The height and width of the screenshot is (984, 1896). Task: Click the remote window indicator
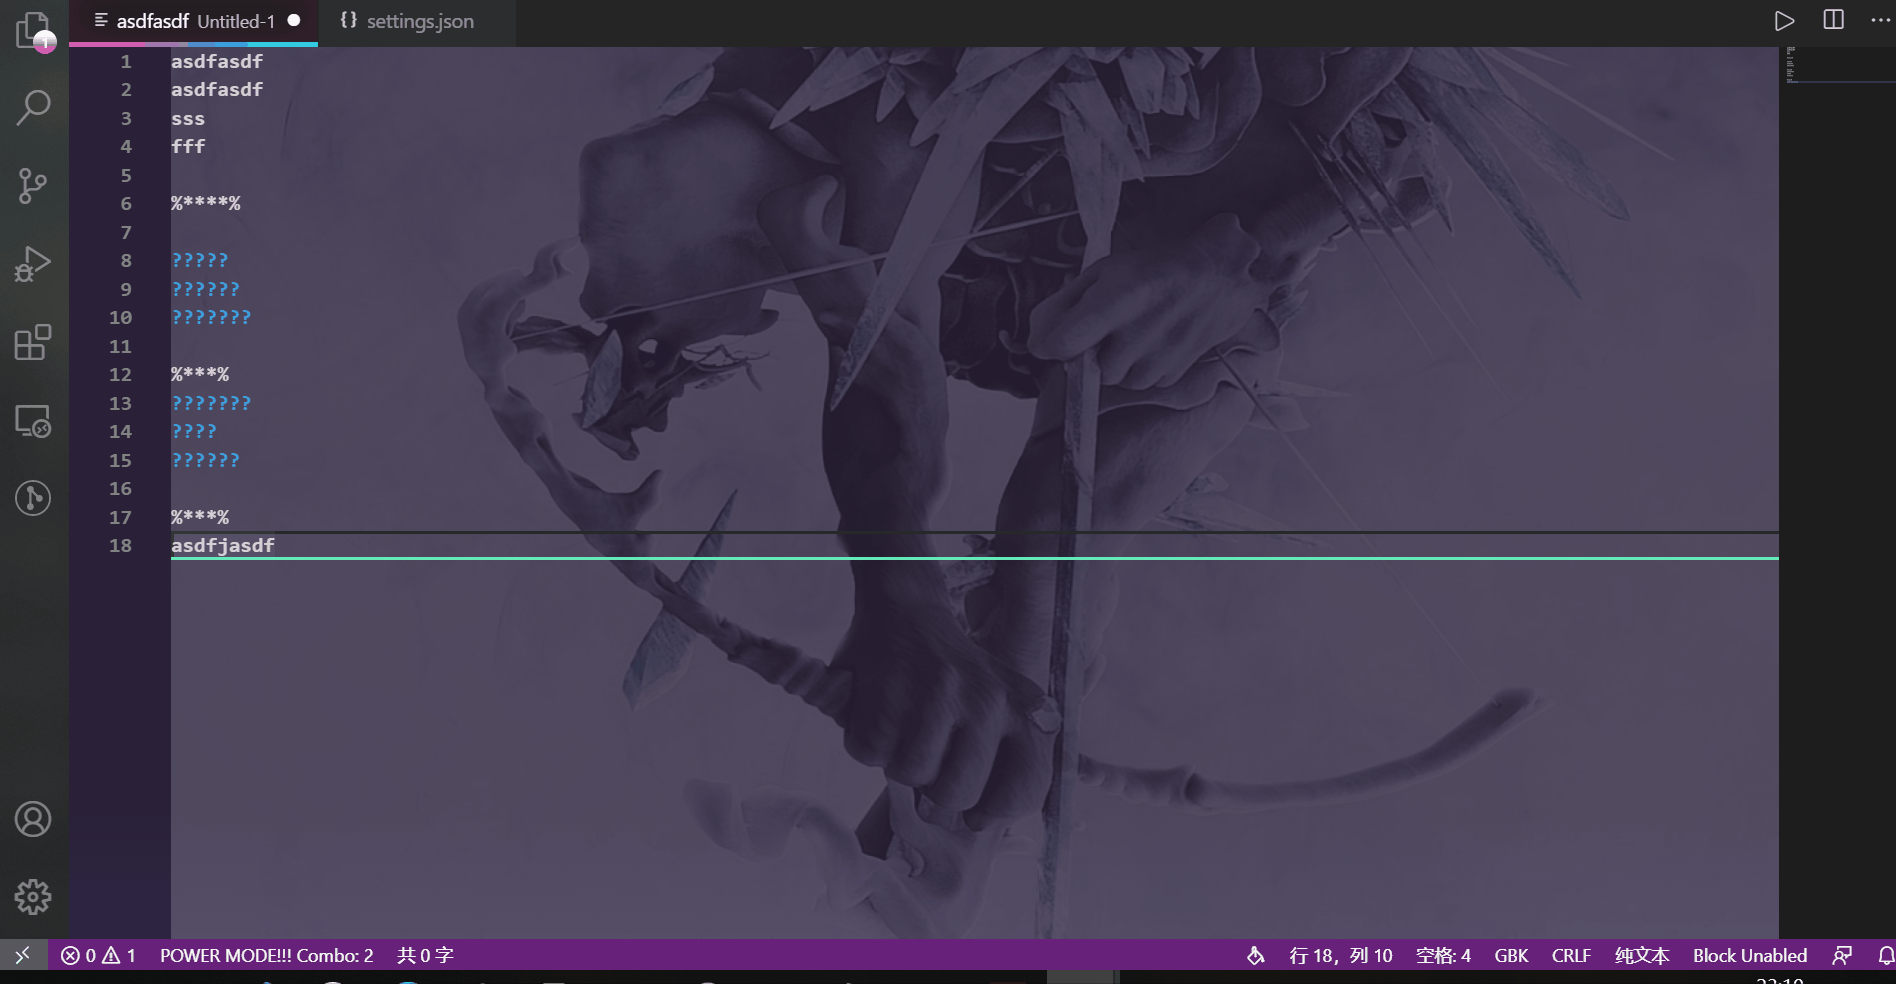point(23,956)
